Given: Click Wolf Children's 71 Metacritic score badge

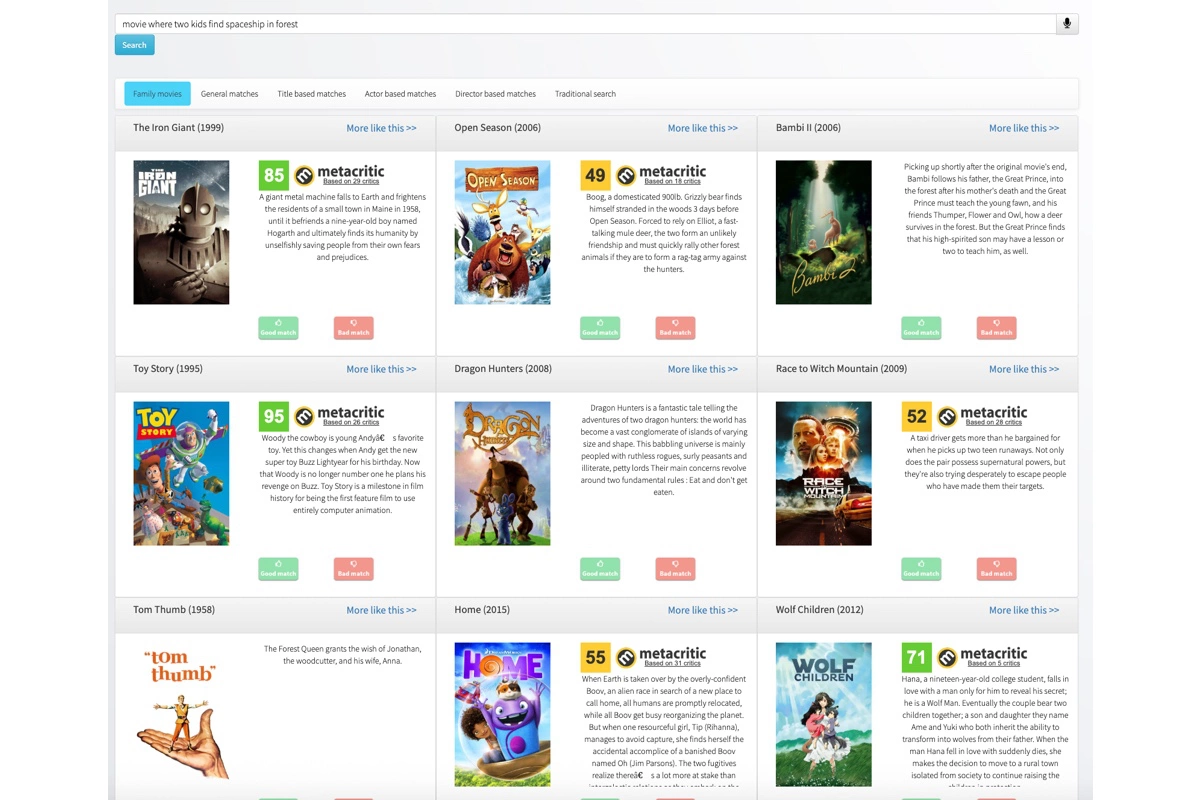Looking at the screenshot, I should click(916, 658).
